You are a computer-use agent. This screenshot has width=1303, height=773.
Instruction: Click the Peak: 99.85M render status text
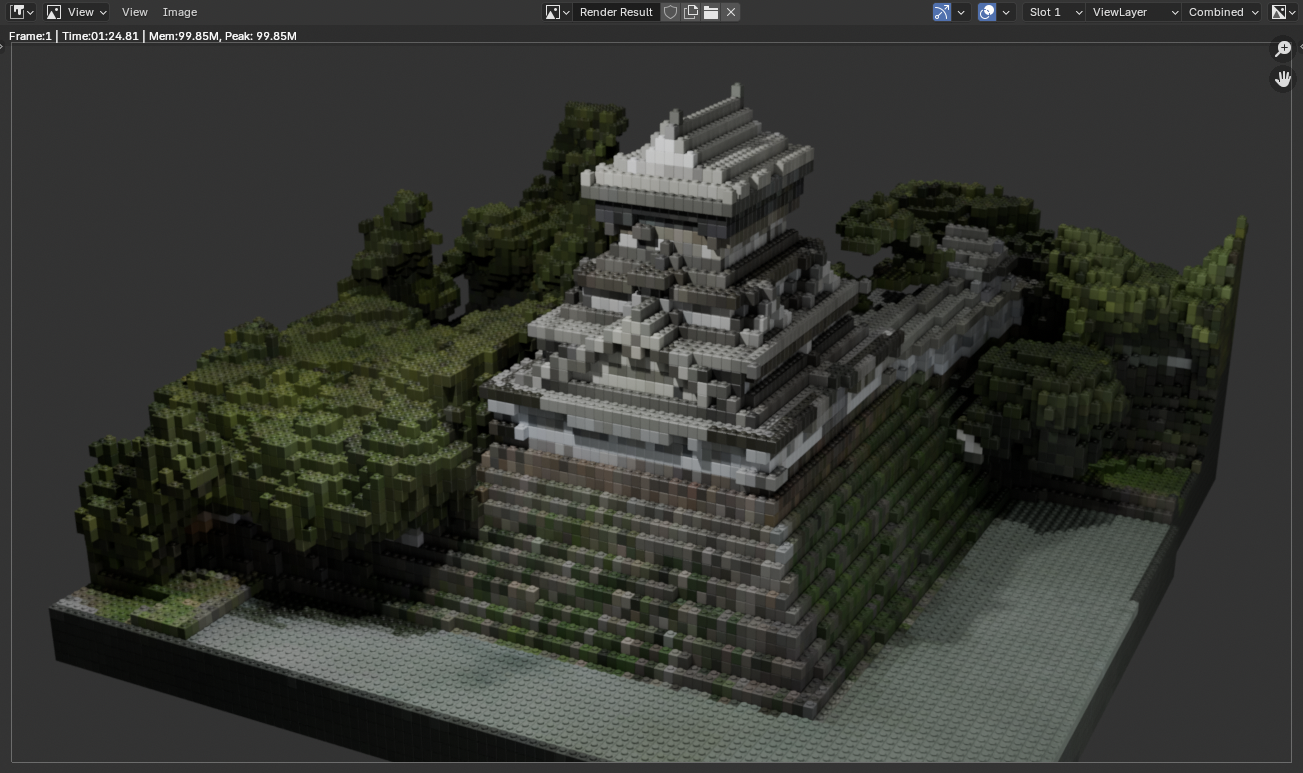261,36
